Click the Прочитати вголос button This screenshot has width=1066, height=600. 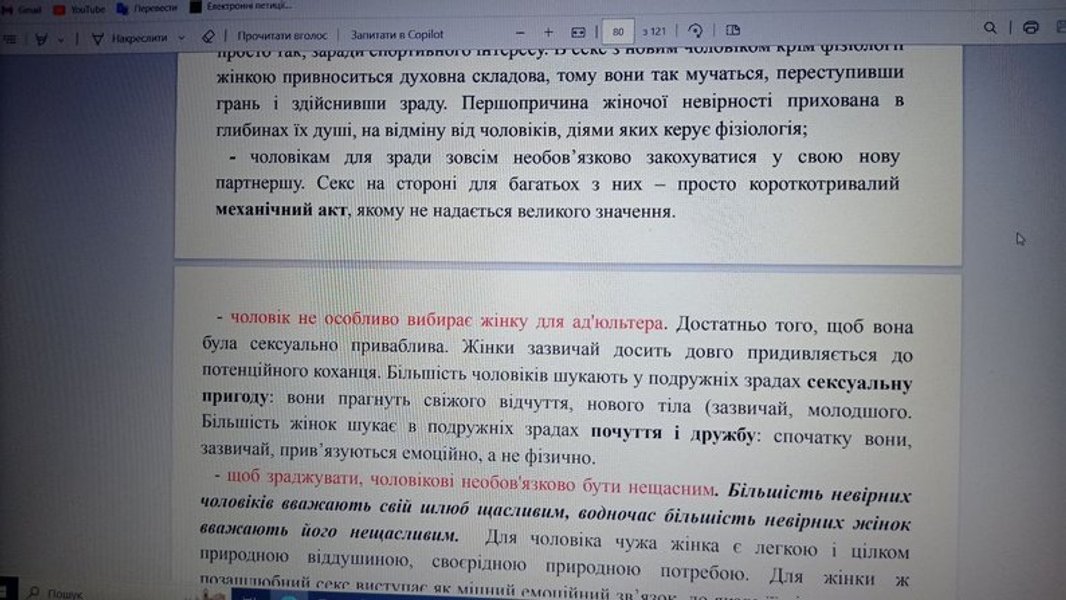pyautogui.click(x=281, y=33)
